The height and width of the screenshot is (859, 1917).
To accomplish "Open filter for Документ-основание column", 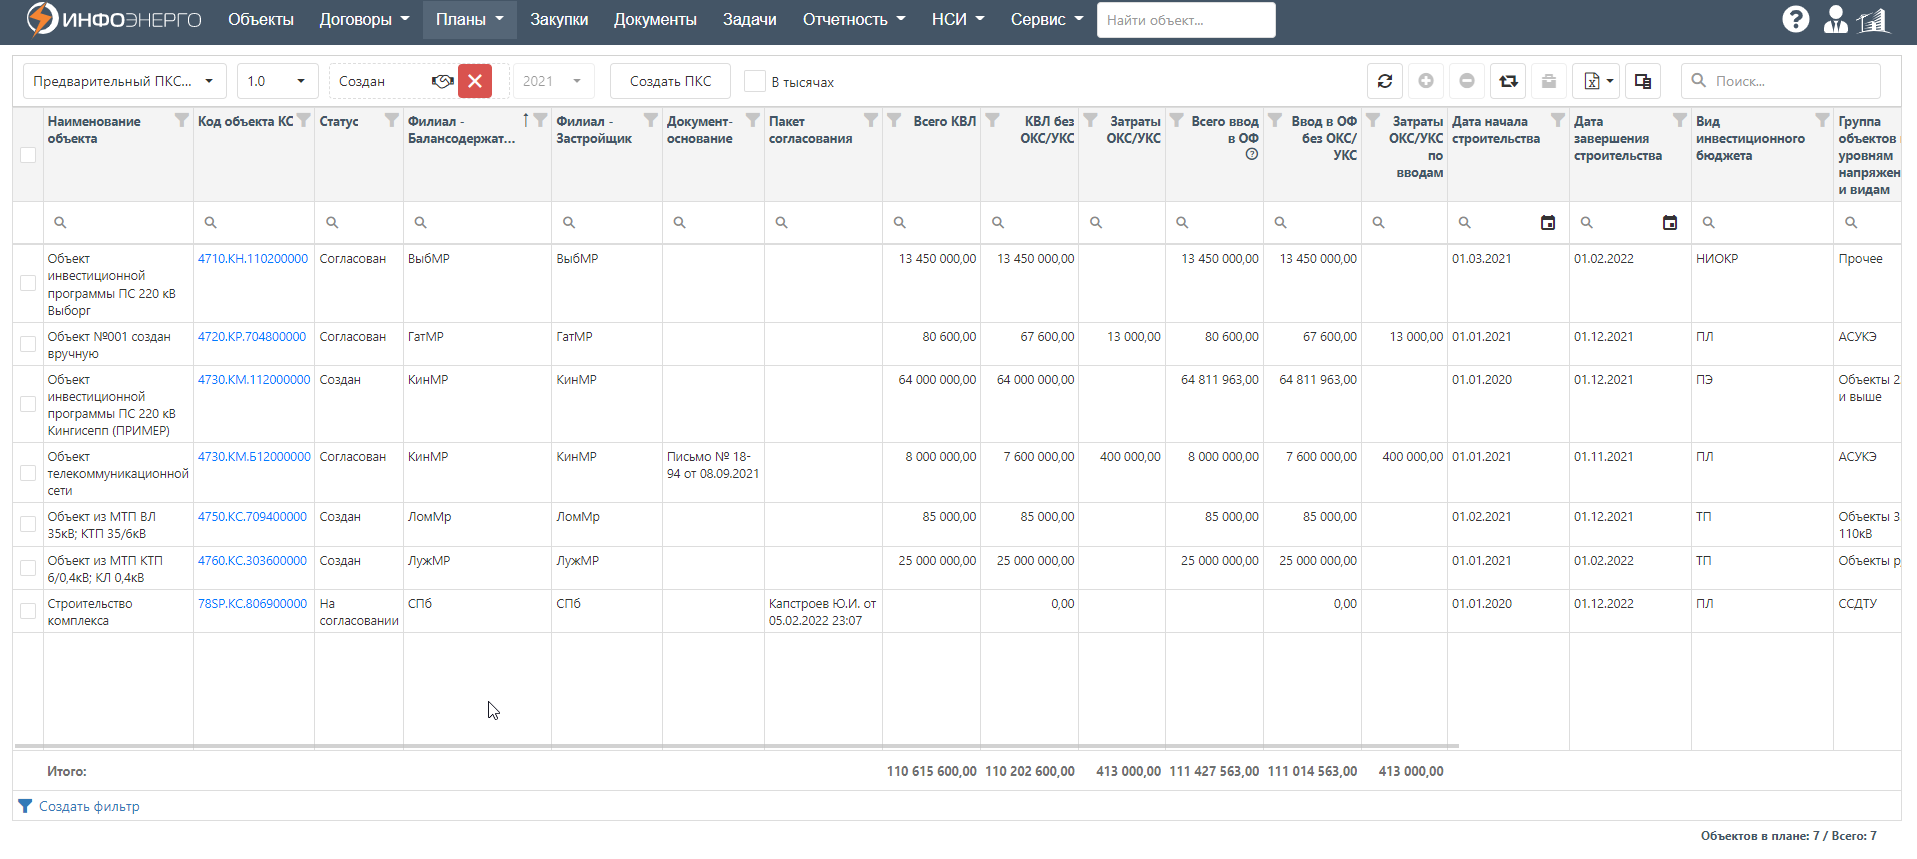I will tap(753, 120).
